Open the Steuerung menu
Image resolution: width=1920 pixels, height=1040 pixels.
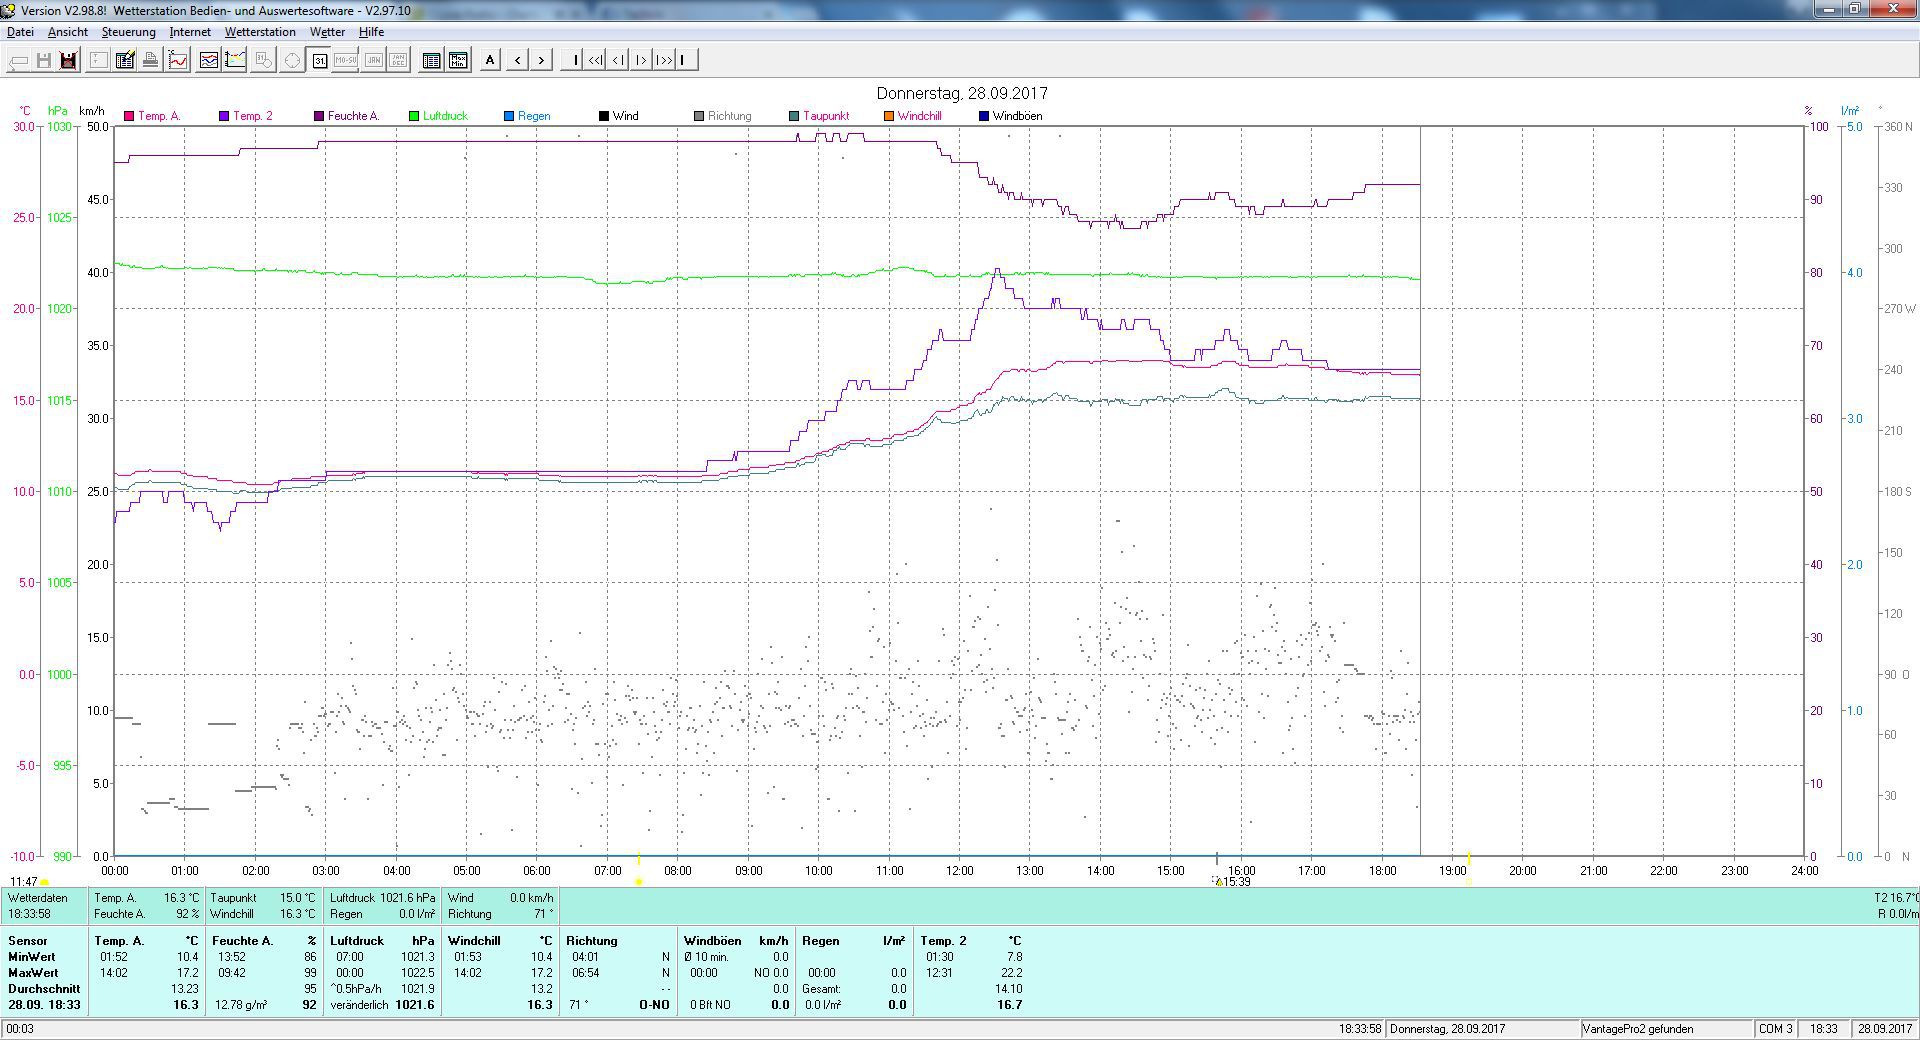point(129,32)
